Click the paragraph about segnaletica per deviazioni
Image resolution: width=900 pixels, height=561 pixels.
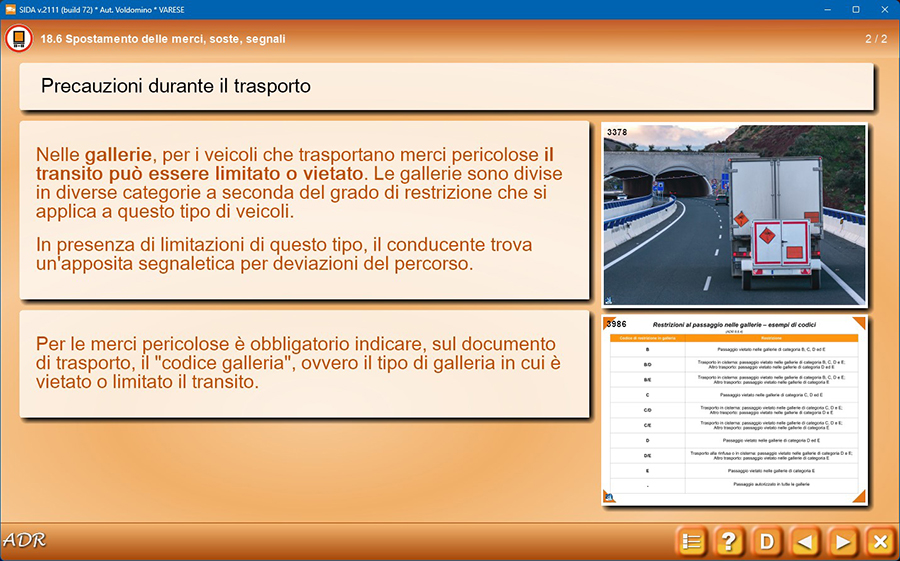click(284, 254)
